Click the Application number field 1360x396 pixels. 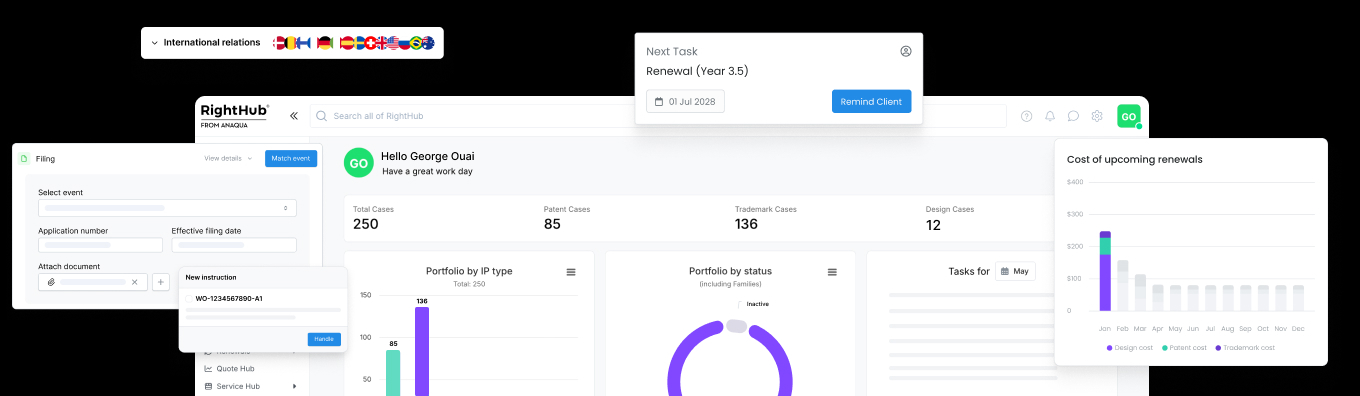(x=100, y=245)
